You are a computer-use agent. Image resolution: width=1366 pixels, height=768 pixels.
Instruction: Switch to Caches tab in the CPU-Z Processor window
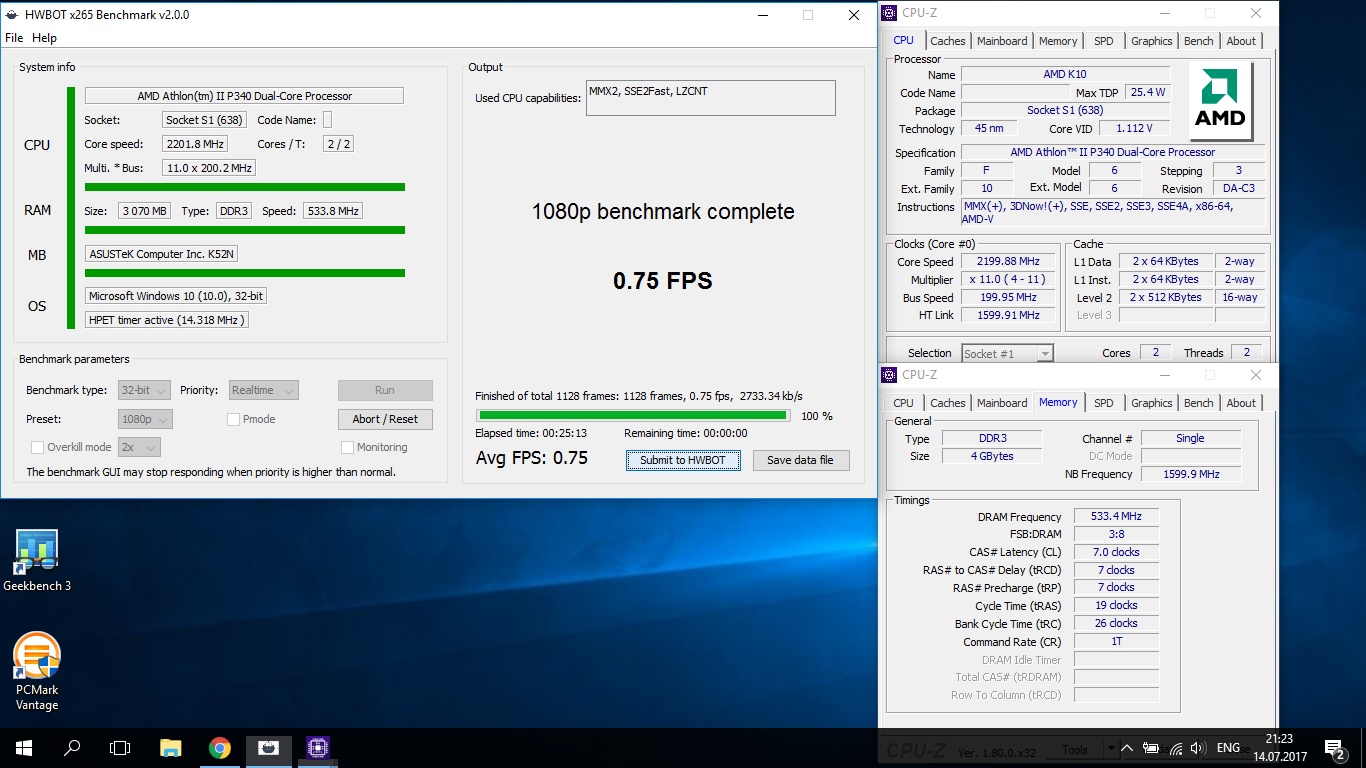(x=947, y=41)
